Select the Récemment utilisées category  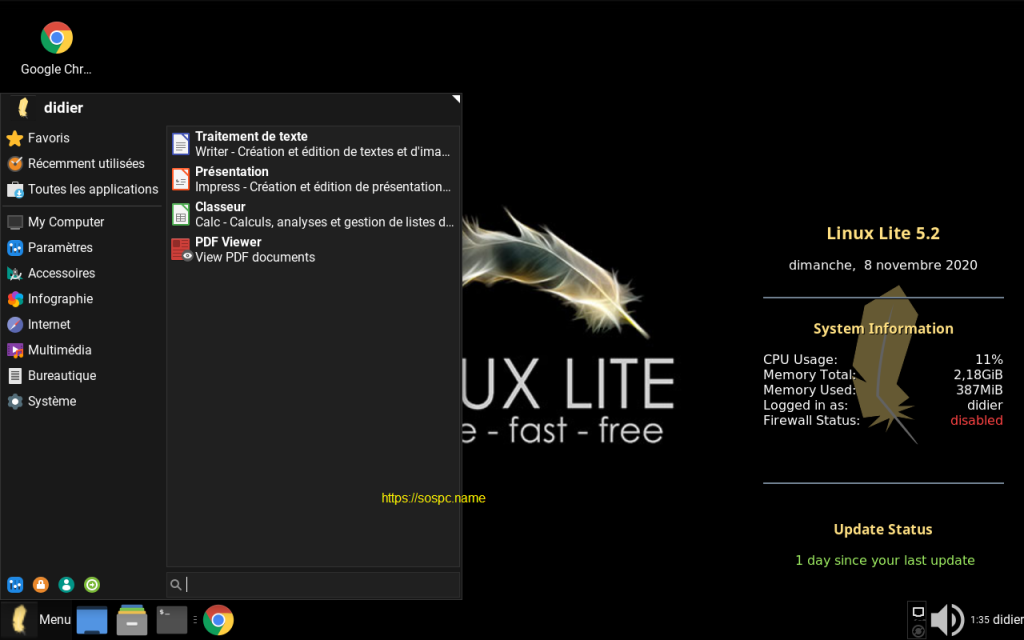pos(82,163)
